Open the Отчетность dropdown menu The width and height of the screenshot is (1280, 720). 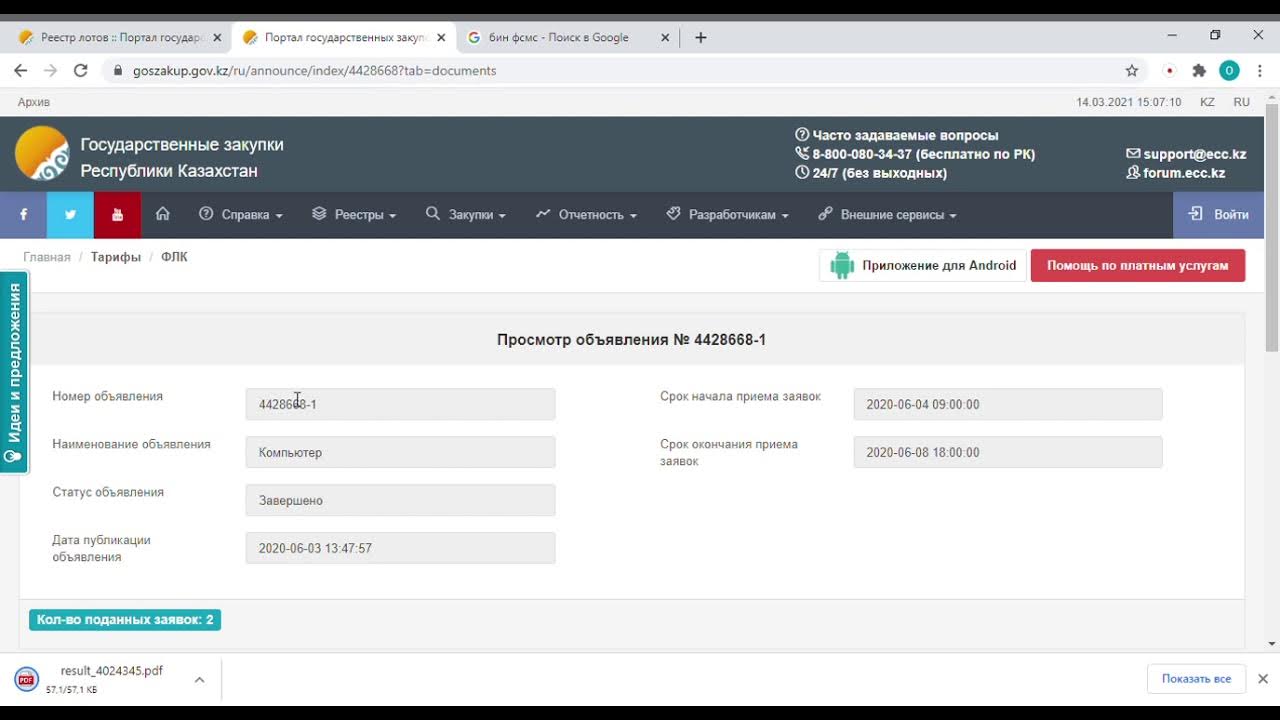(x=586, y=214)
